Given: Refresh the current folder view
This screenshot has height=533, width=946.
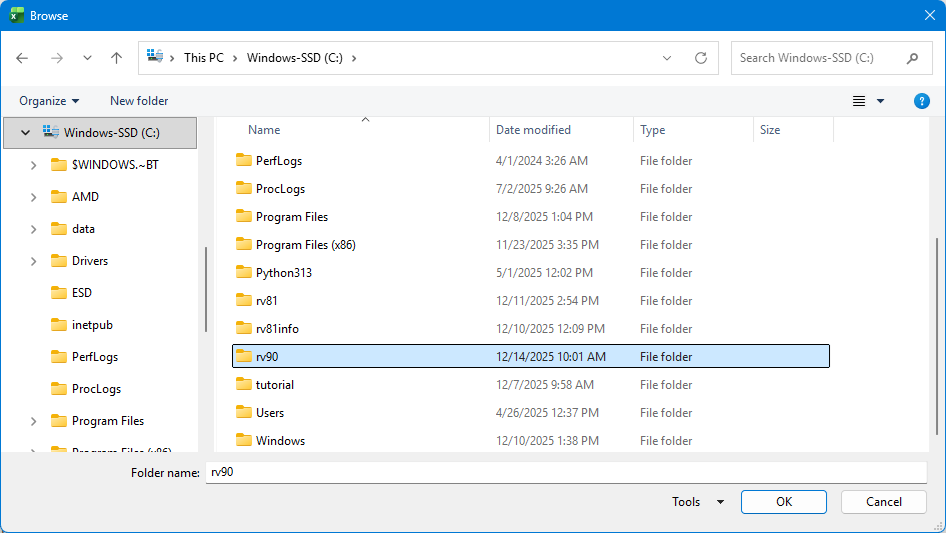Looking at the screenshot, I should [701, 58].
